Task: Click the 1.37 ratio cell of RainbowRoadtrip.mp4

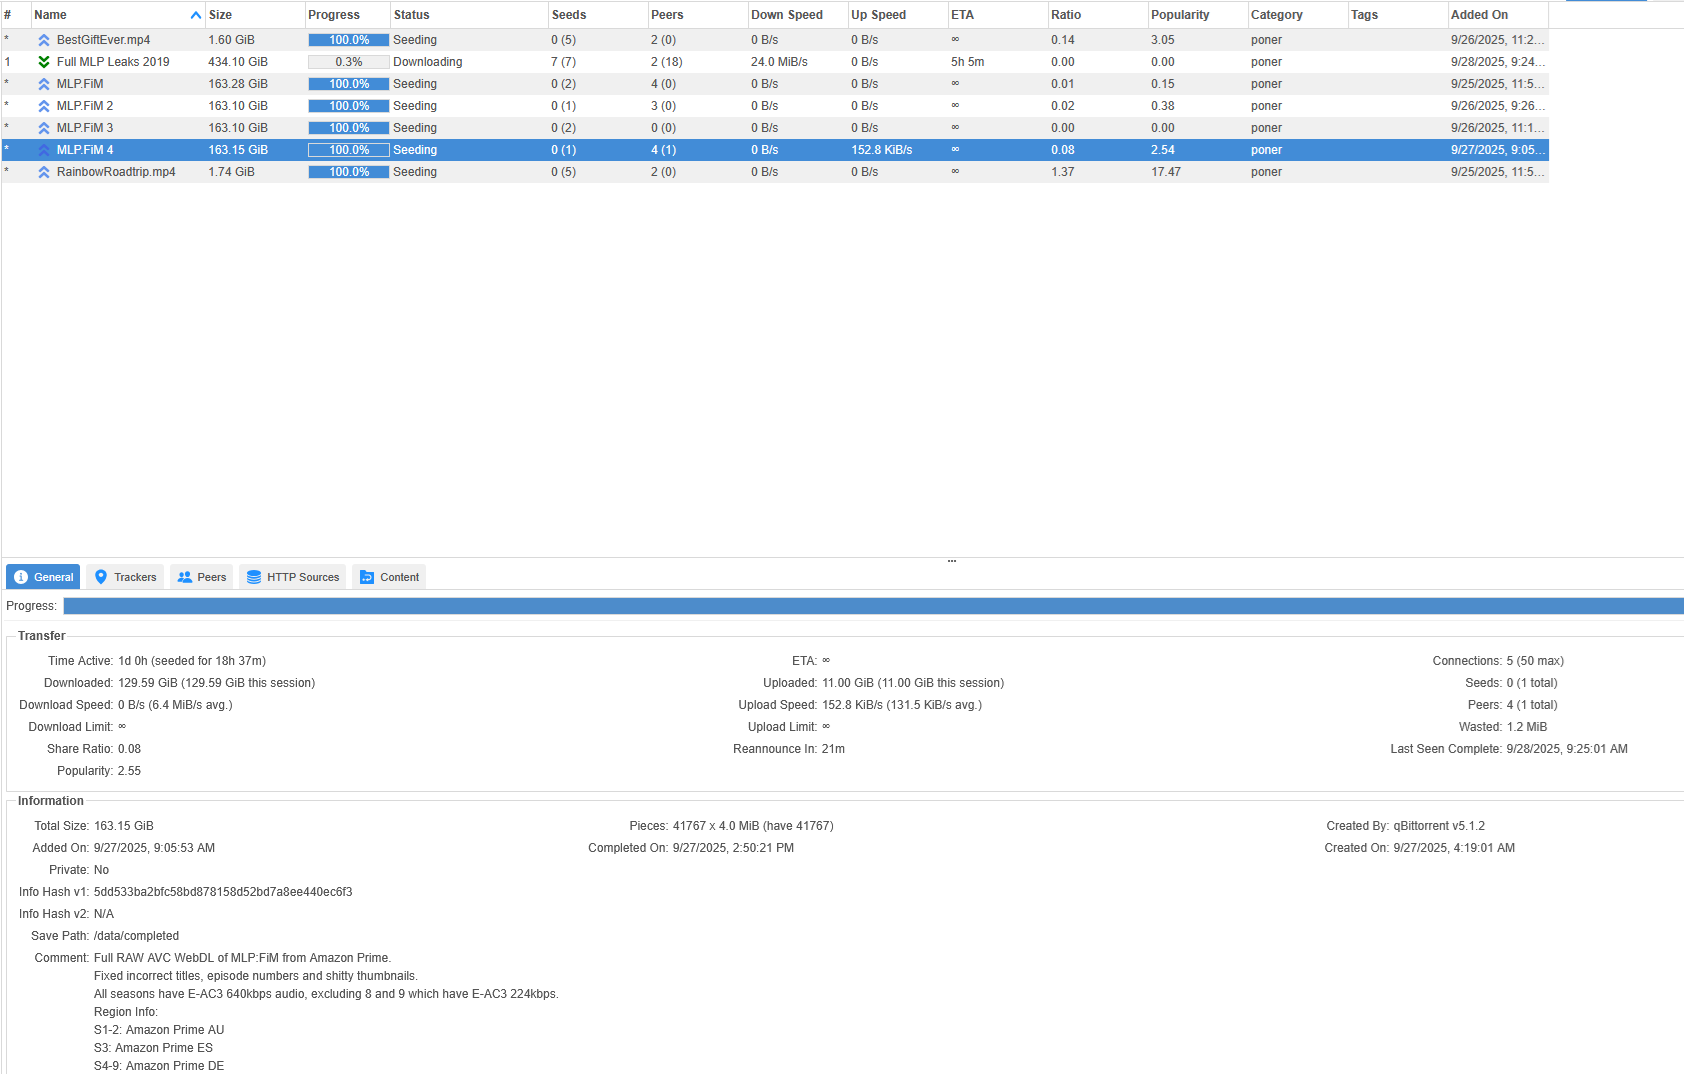Action: (x=1062, y=172)
